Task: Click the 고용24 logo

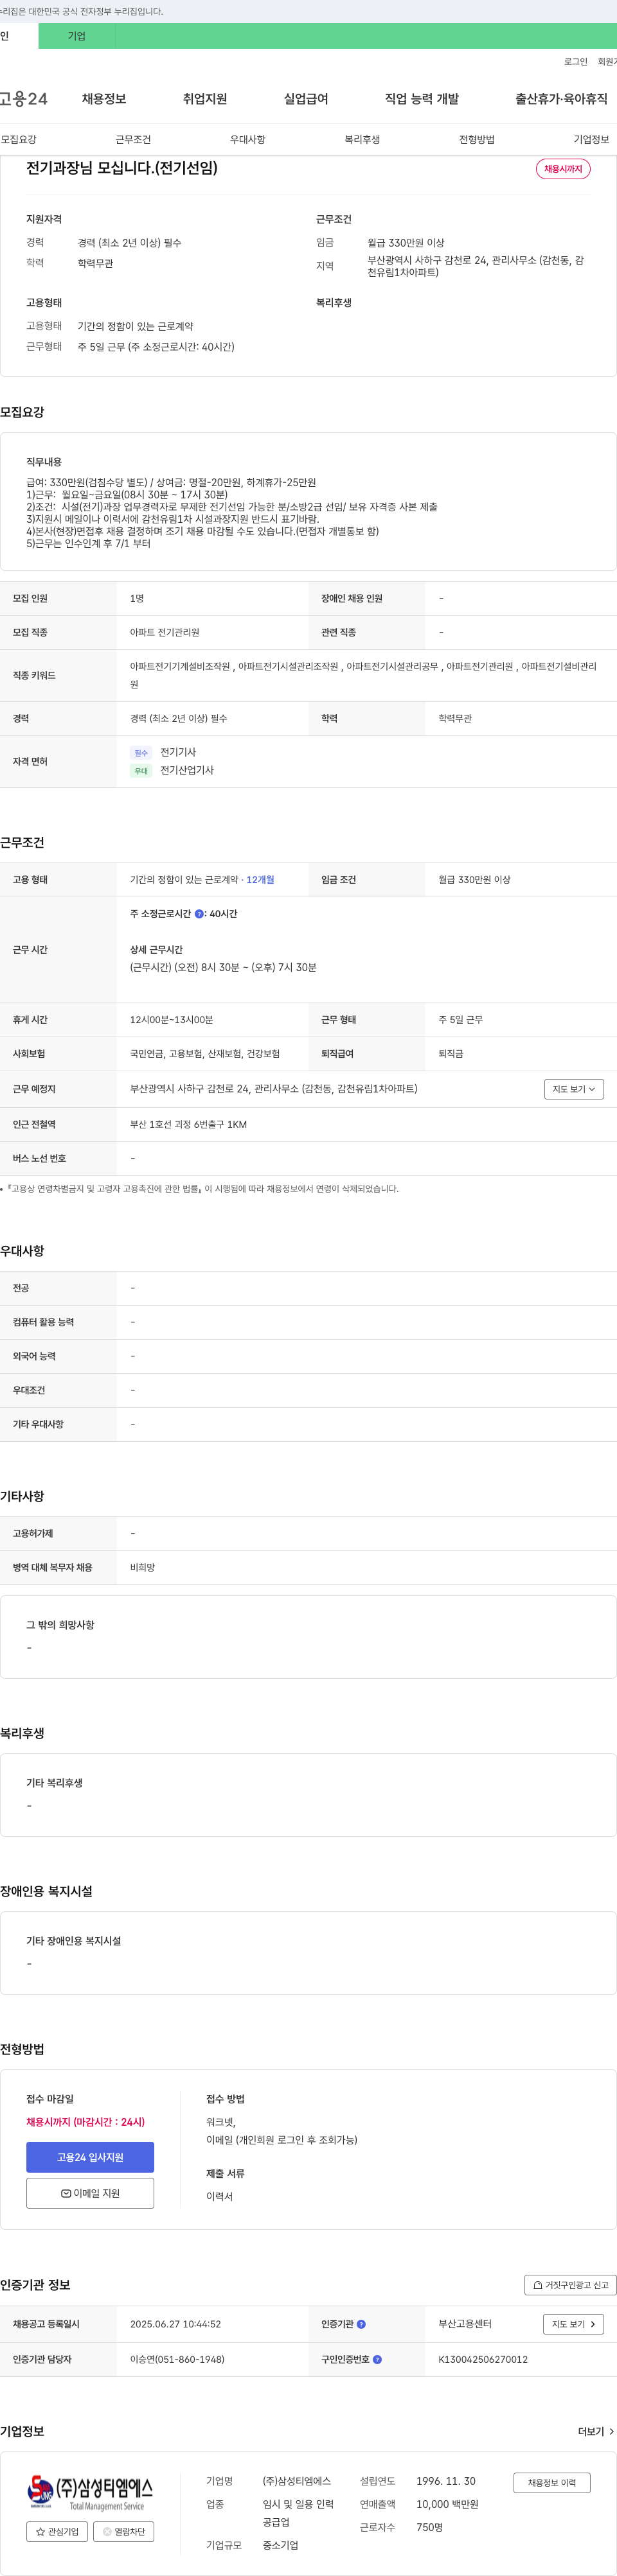Action: pos(23,99)
